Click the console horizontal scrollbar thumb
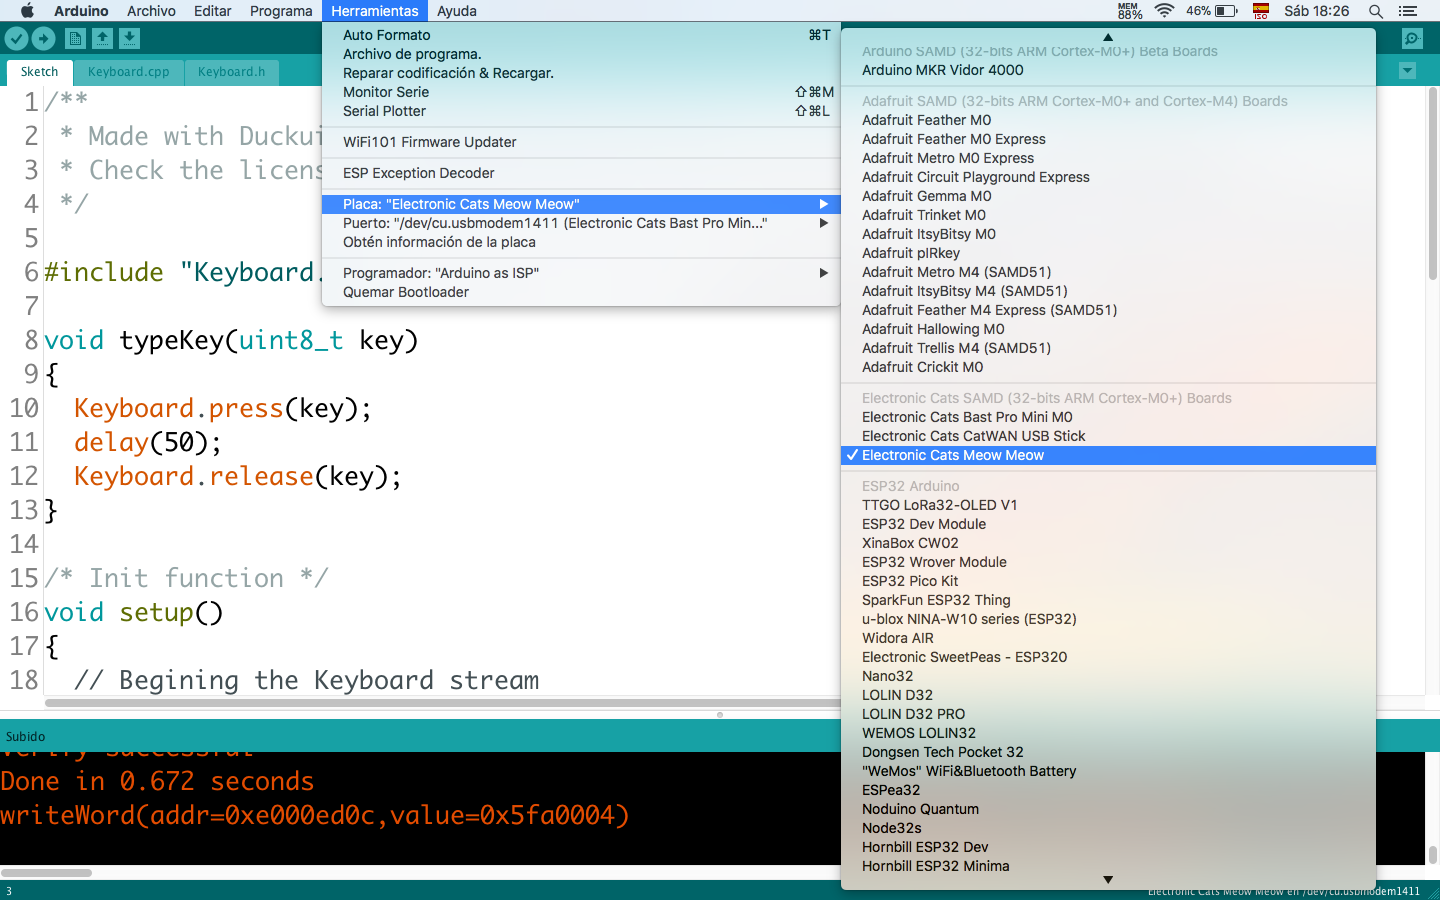The image size is (1440, 900). 46,873
